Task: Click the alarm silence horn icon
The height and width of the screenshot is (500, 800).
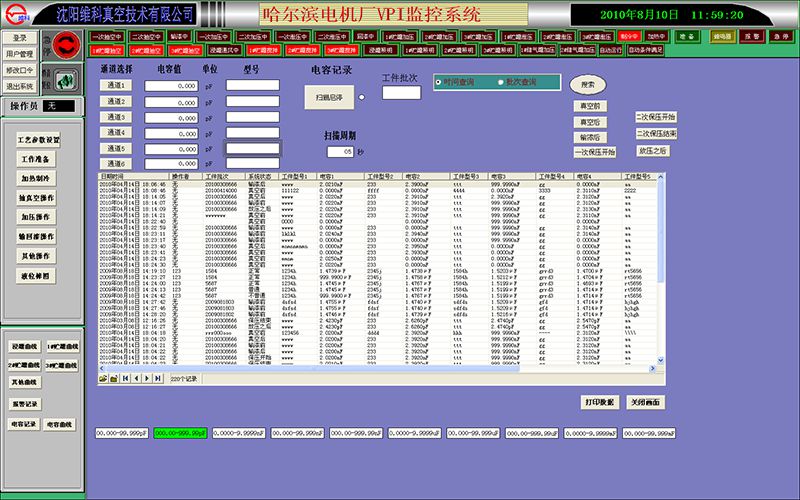Action: tap(67, 80)
